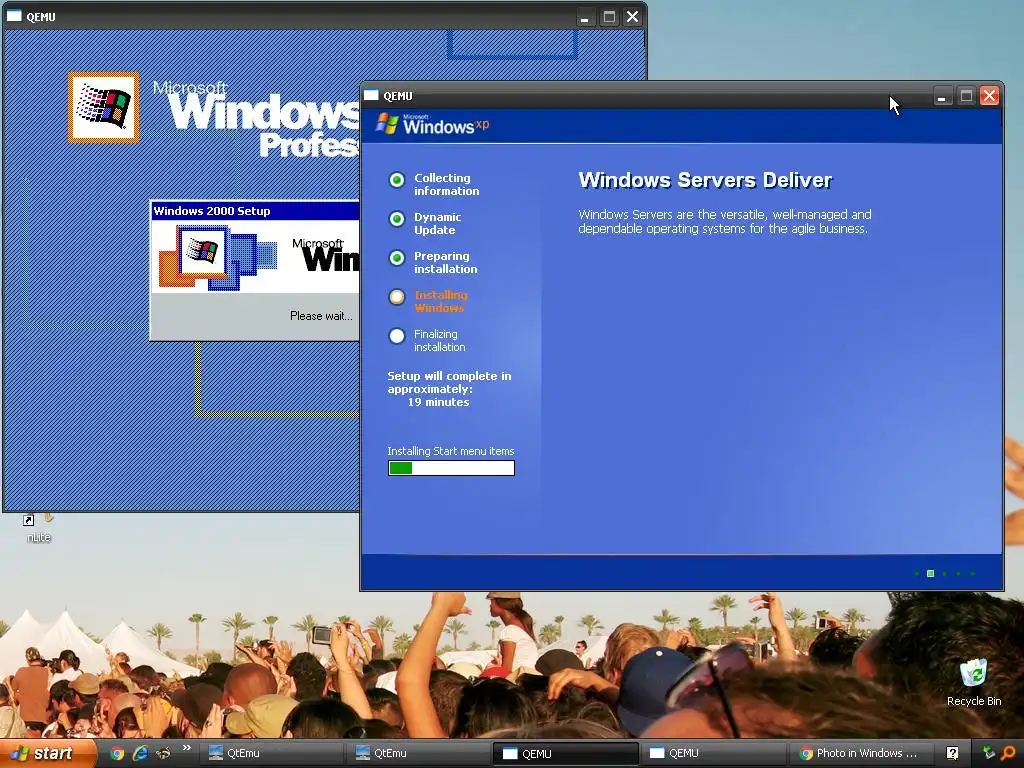Screen dimensions: 1024x768
Task: Maximize the Windows XP QEMU window
Action: [x=966, y=96]
